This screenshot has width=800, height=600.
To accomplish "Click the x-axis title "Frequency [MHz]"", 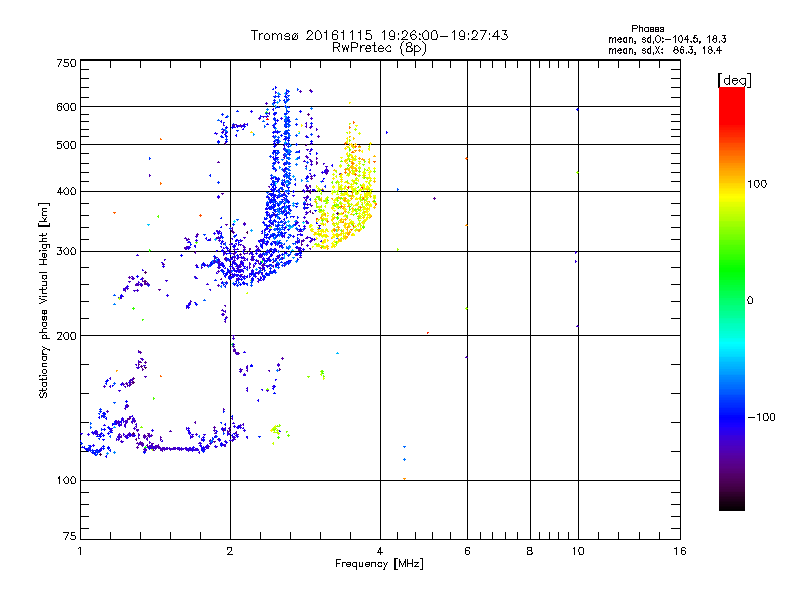I will click(x=379, y=564).
